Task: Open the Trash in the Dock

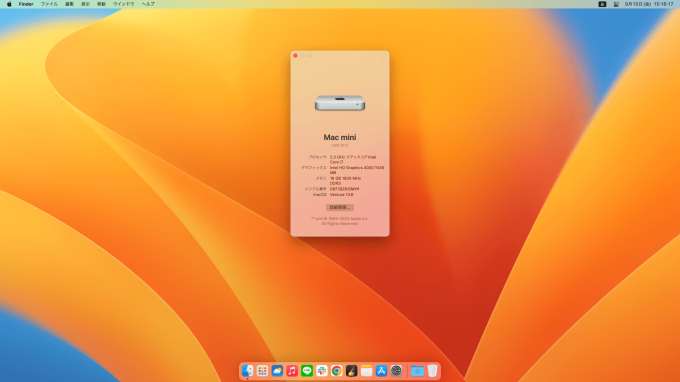Action: 432,371
